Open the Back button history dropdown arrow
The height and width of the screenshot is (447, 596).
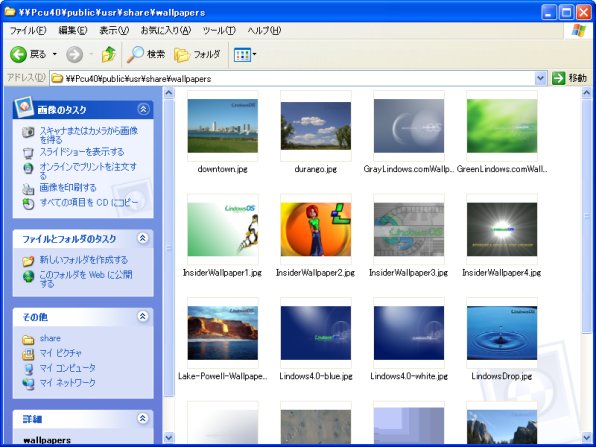pos(55,54)
